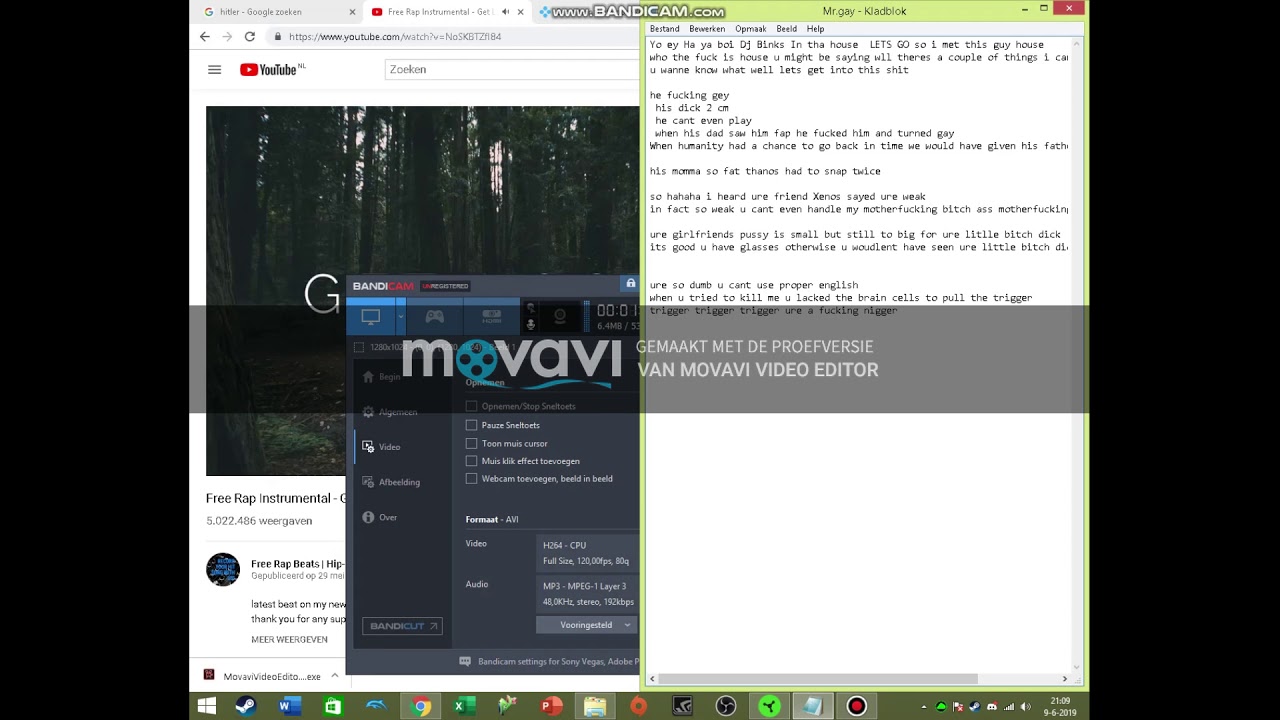
Task: Open Word from the taskbar
Action: pyautogui.click(x=289, y=706)
